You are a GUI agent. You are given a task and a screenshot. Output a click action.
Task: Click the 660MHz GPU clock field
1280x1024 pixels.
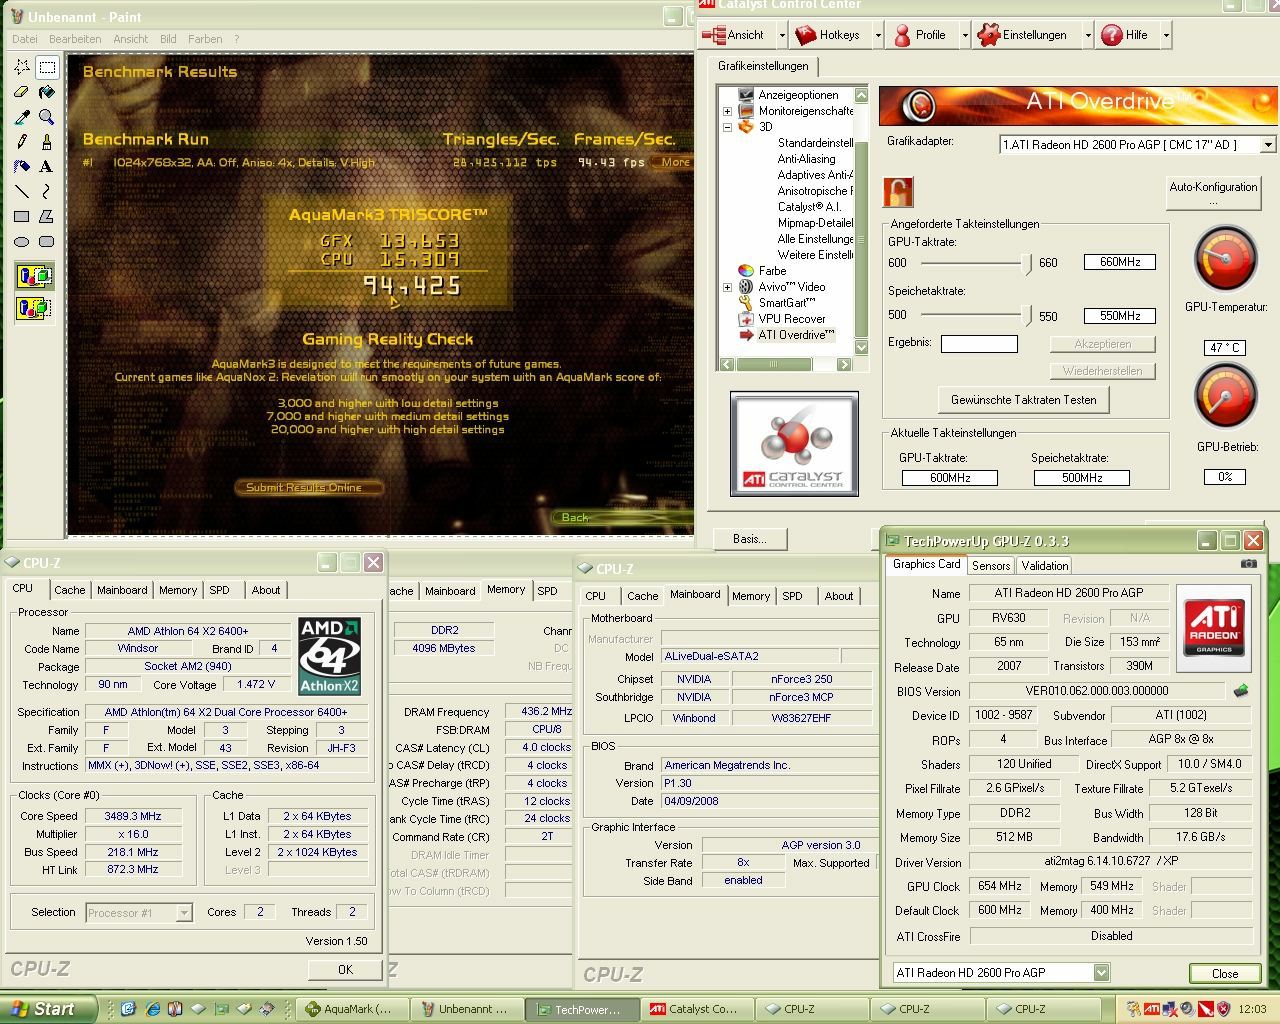tap(1120, 262)
